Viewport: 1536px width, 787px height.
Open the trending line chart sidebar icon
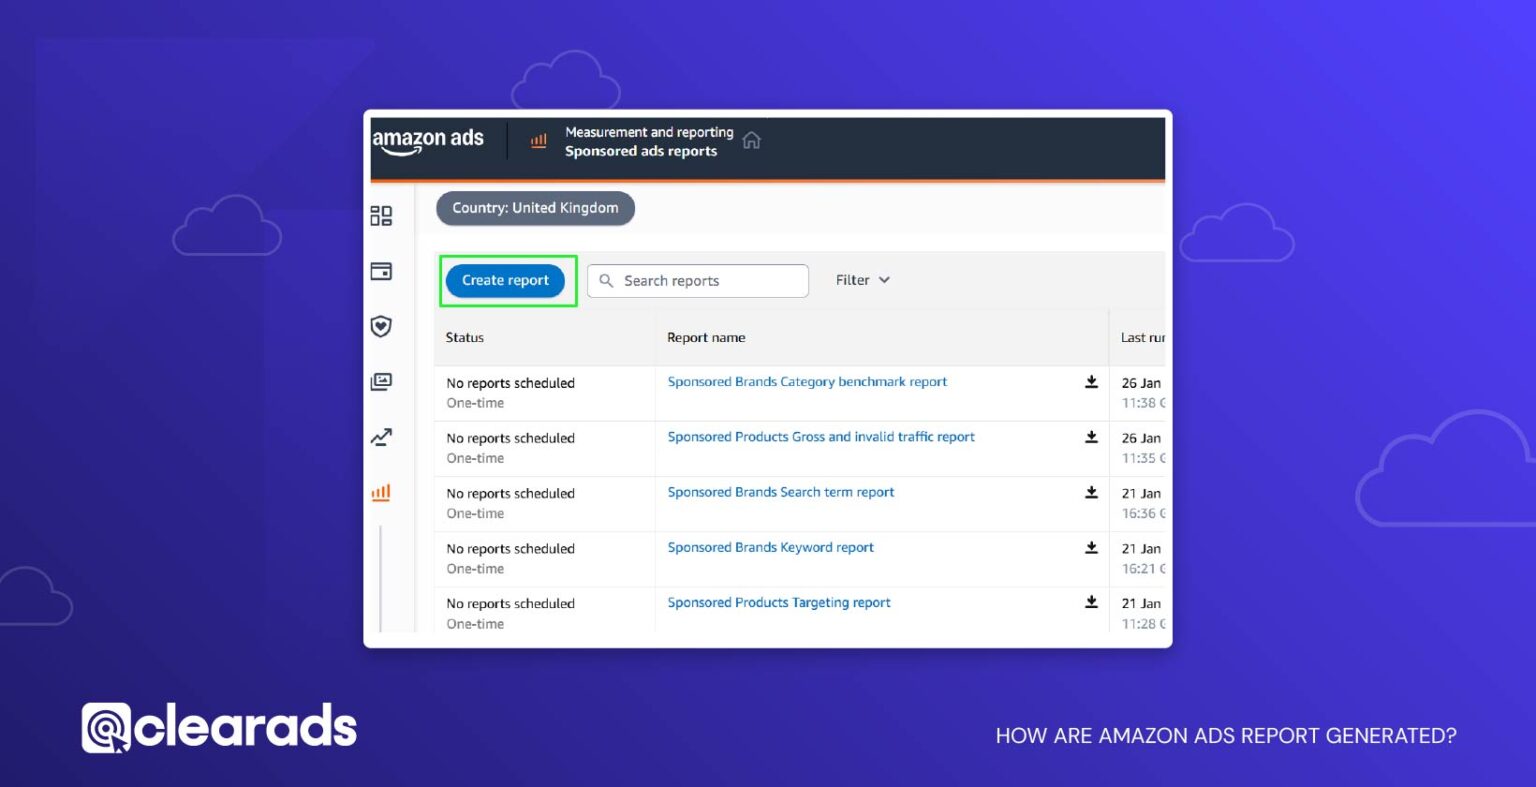click(381, 437)
